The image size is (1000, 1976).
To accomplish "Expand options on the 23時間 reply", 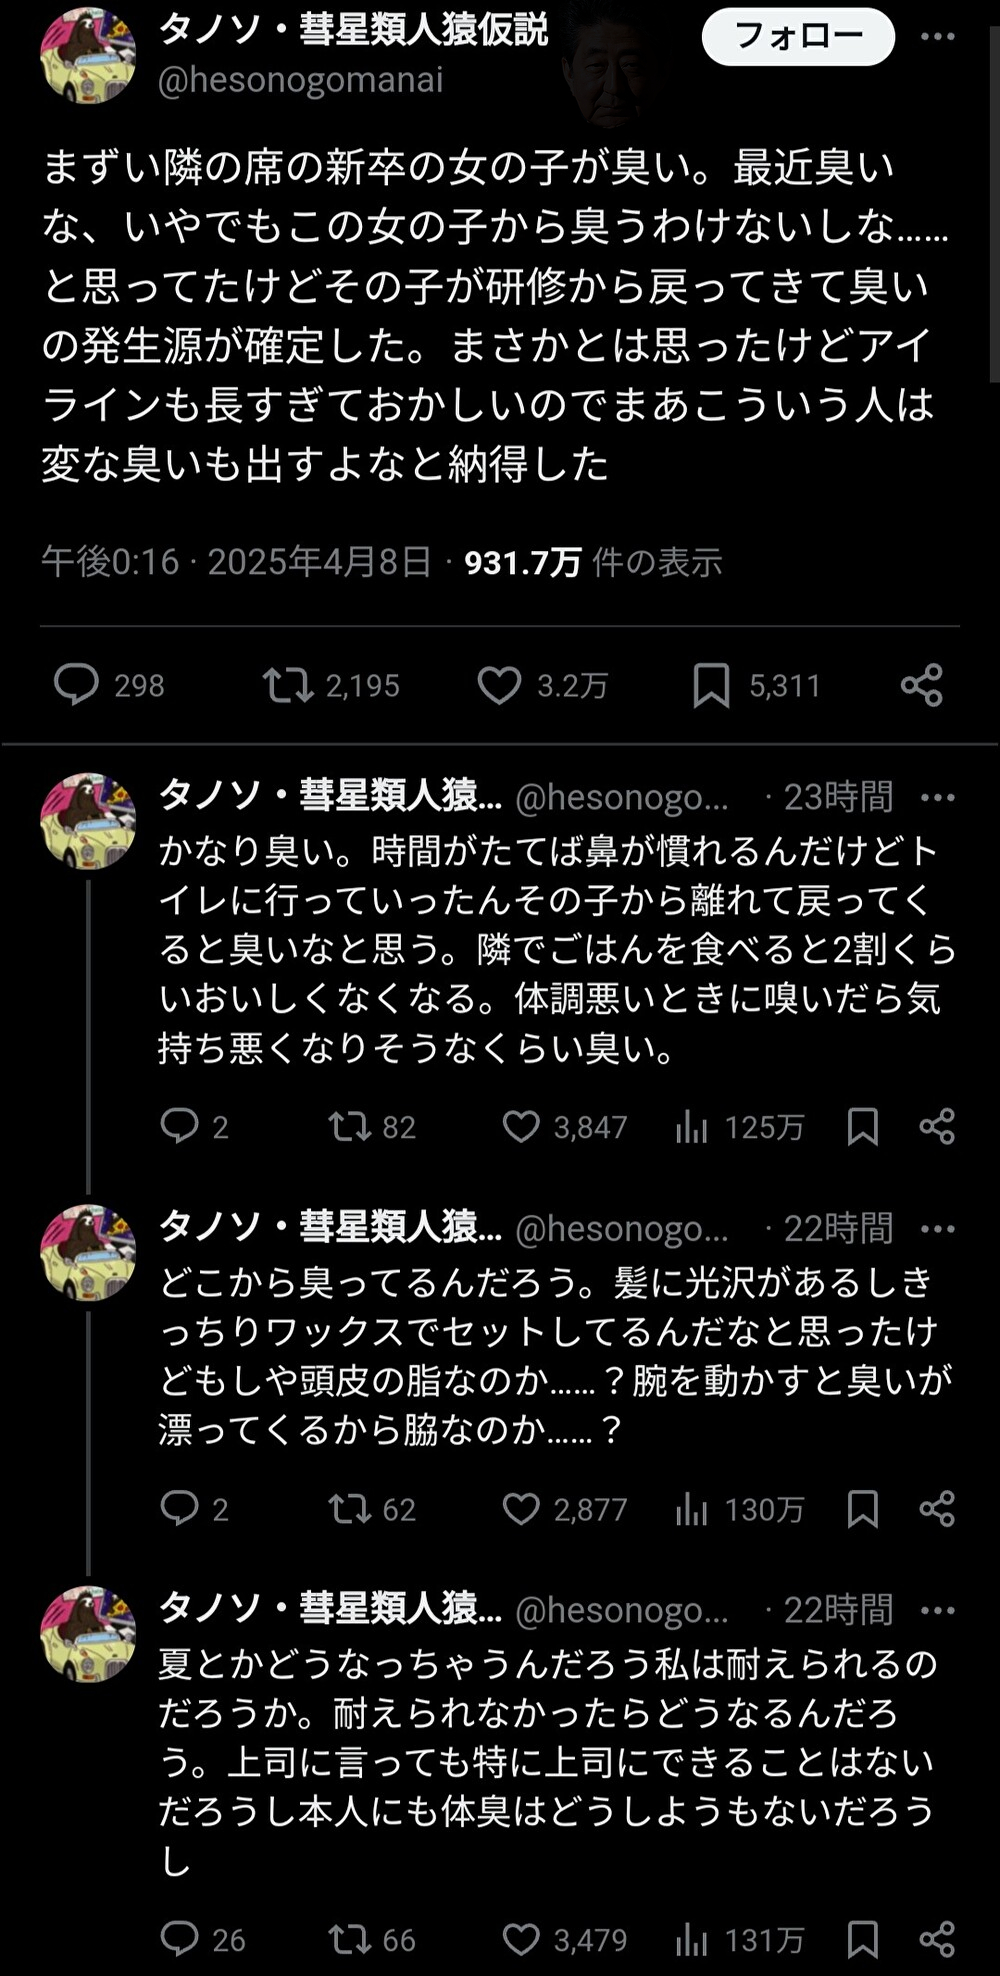I will (x=937, y=797).
